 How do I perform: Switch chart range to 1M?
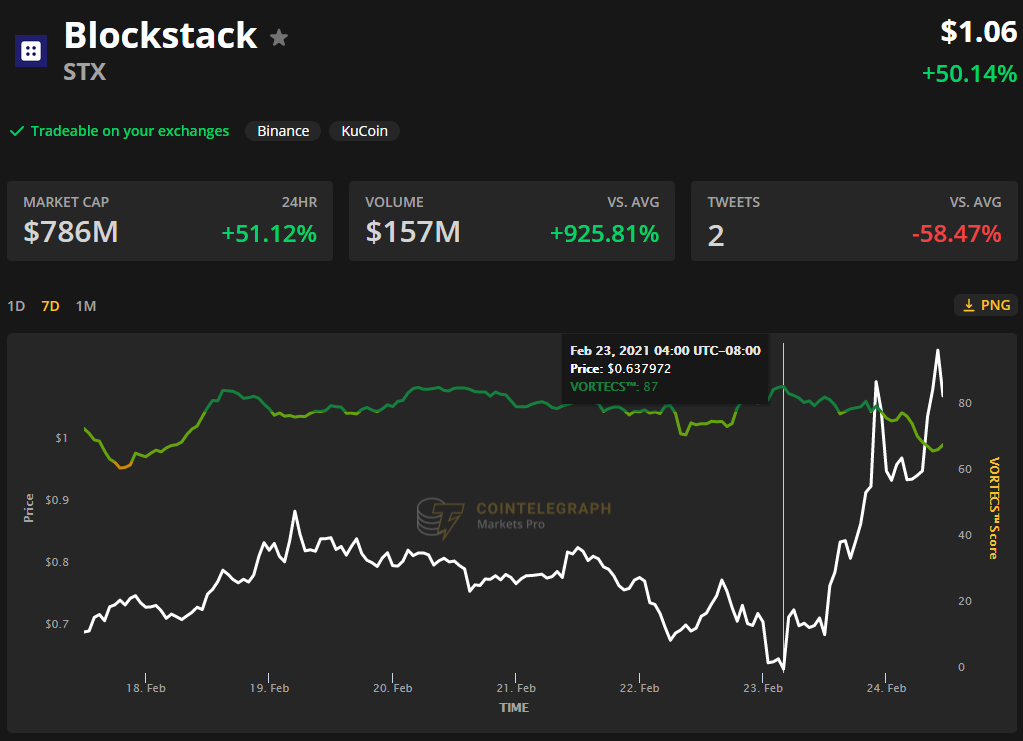pyautogui.click(x=85, y=306)
